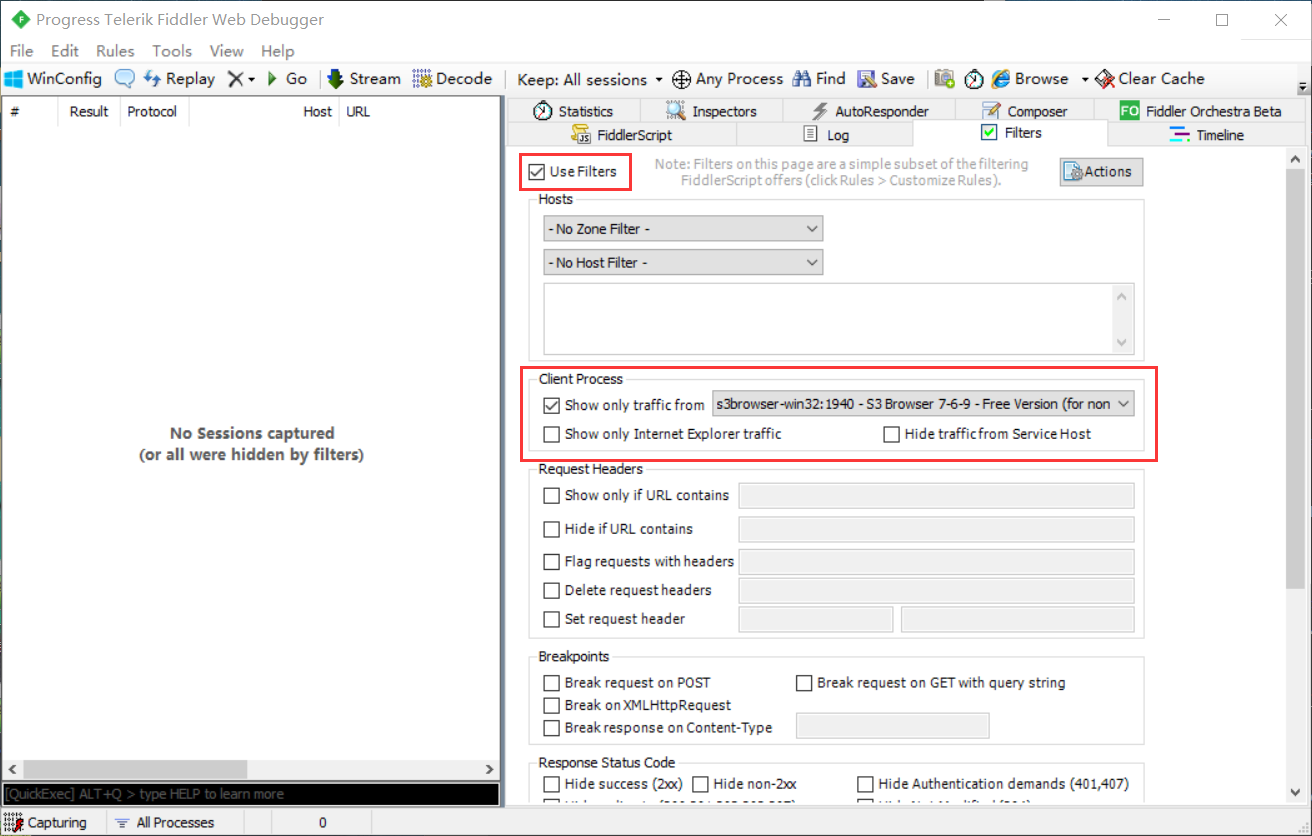
Task: Toggle Show only traffic from checkbox
Action: (x=551, y=405)
